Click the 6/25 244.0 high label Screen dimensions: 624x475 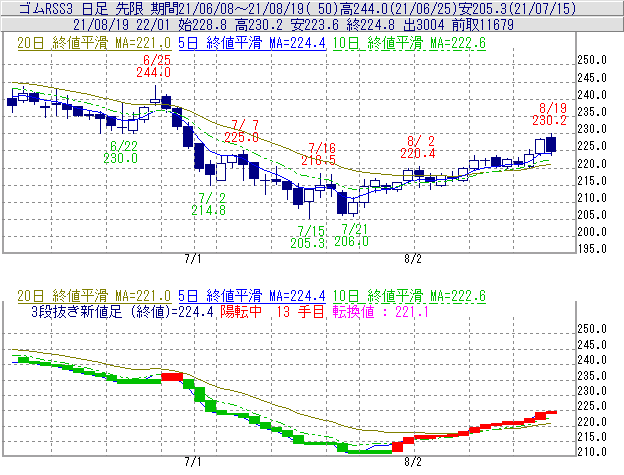pyautogui.click(x=154, y=66)
